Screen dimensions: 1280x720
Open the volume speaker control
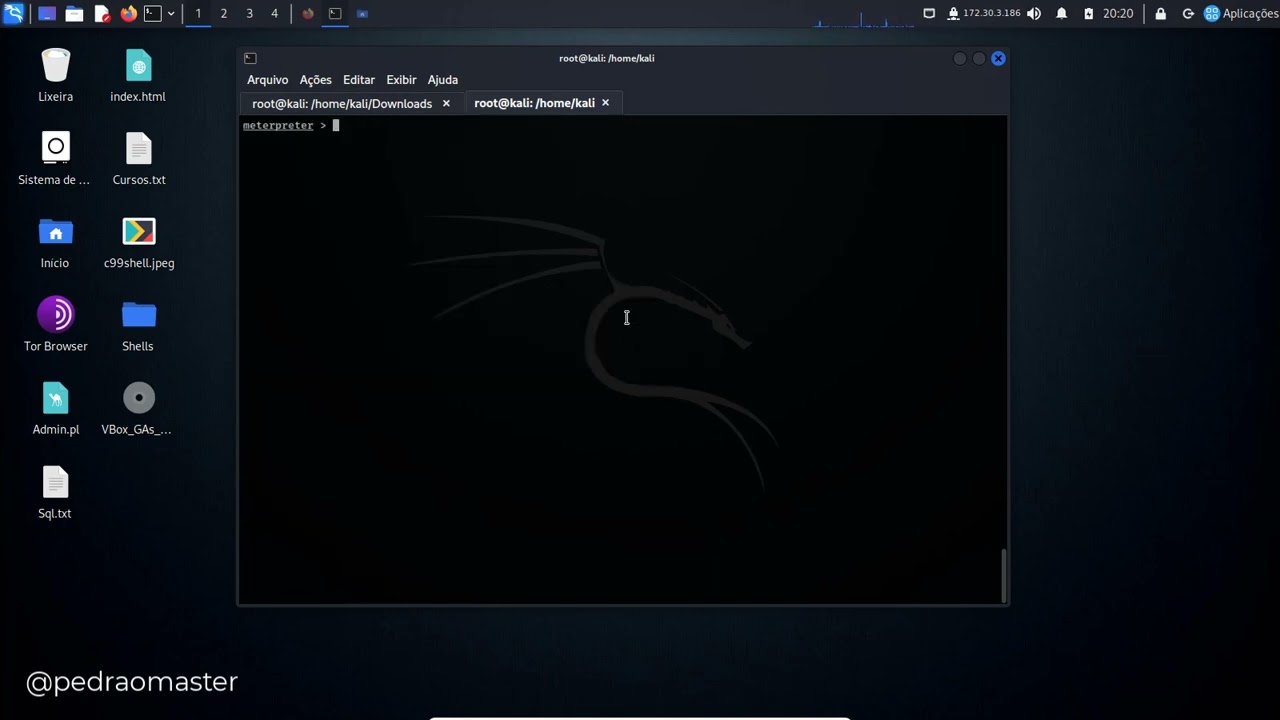tap(1034, 14)
